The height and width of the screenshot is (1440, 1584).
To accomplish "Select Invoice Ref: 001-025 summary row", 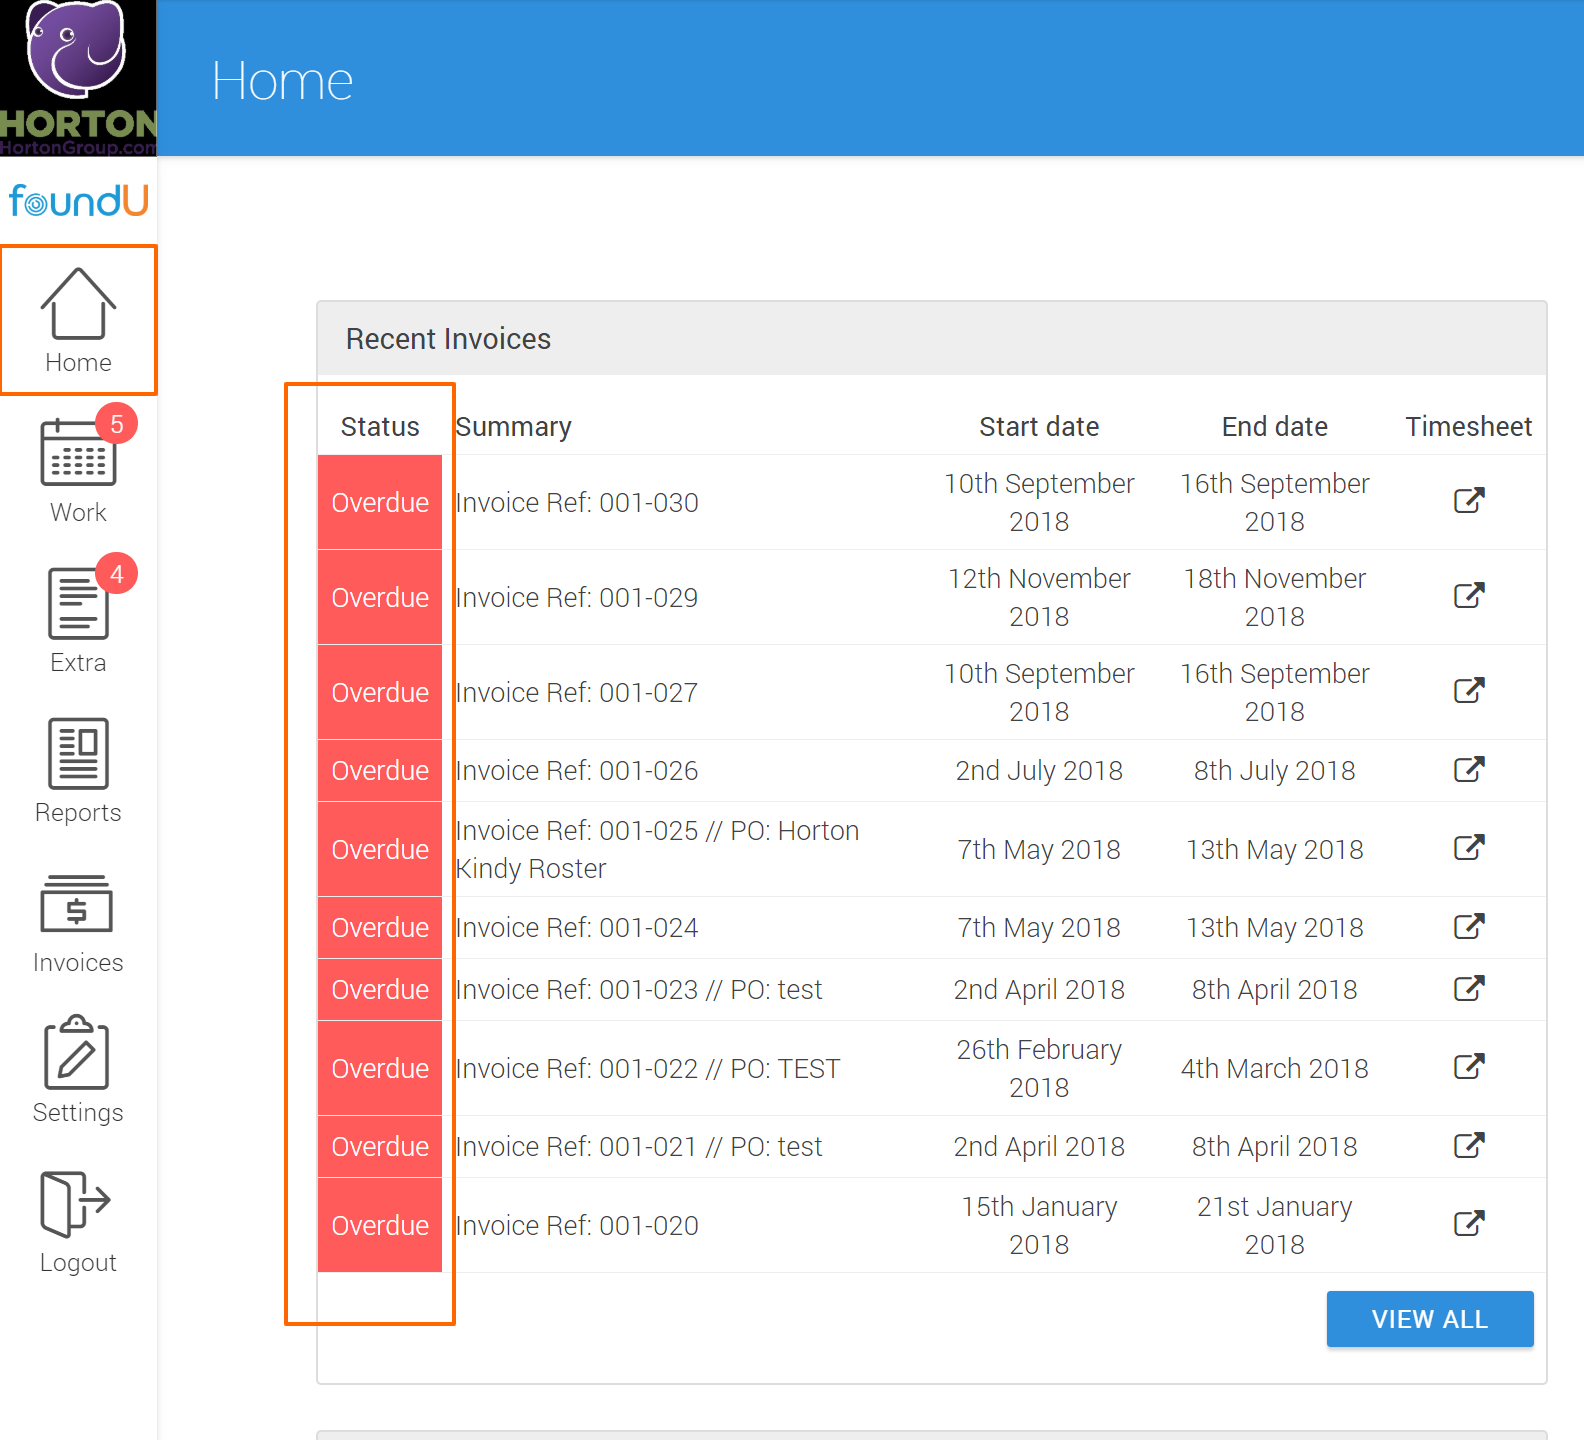I will [656, 849].
